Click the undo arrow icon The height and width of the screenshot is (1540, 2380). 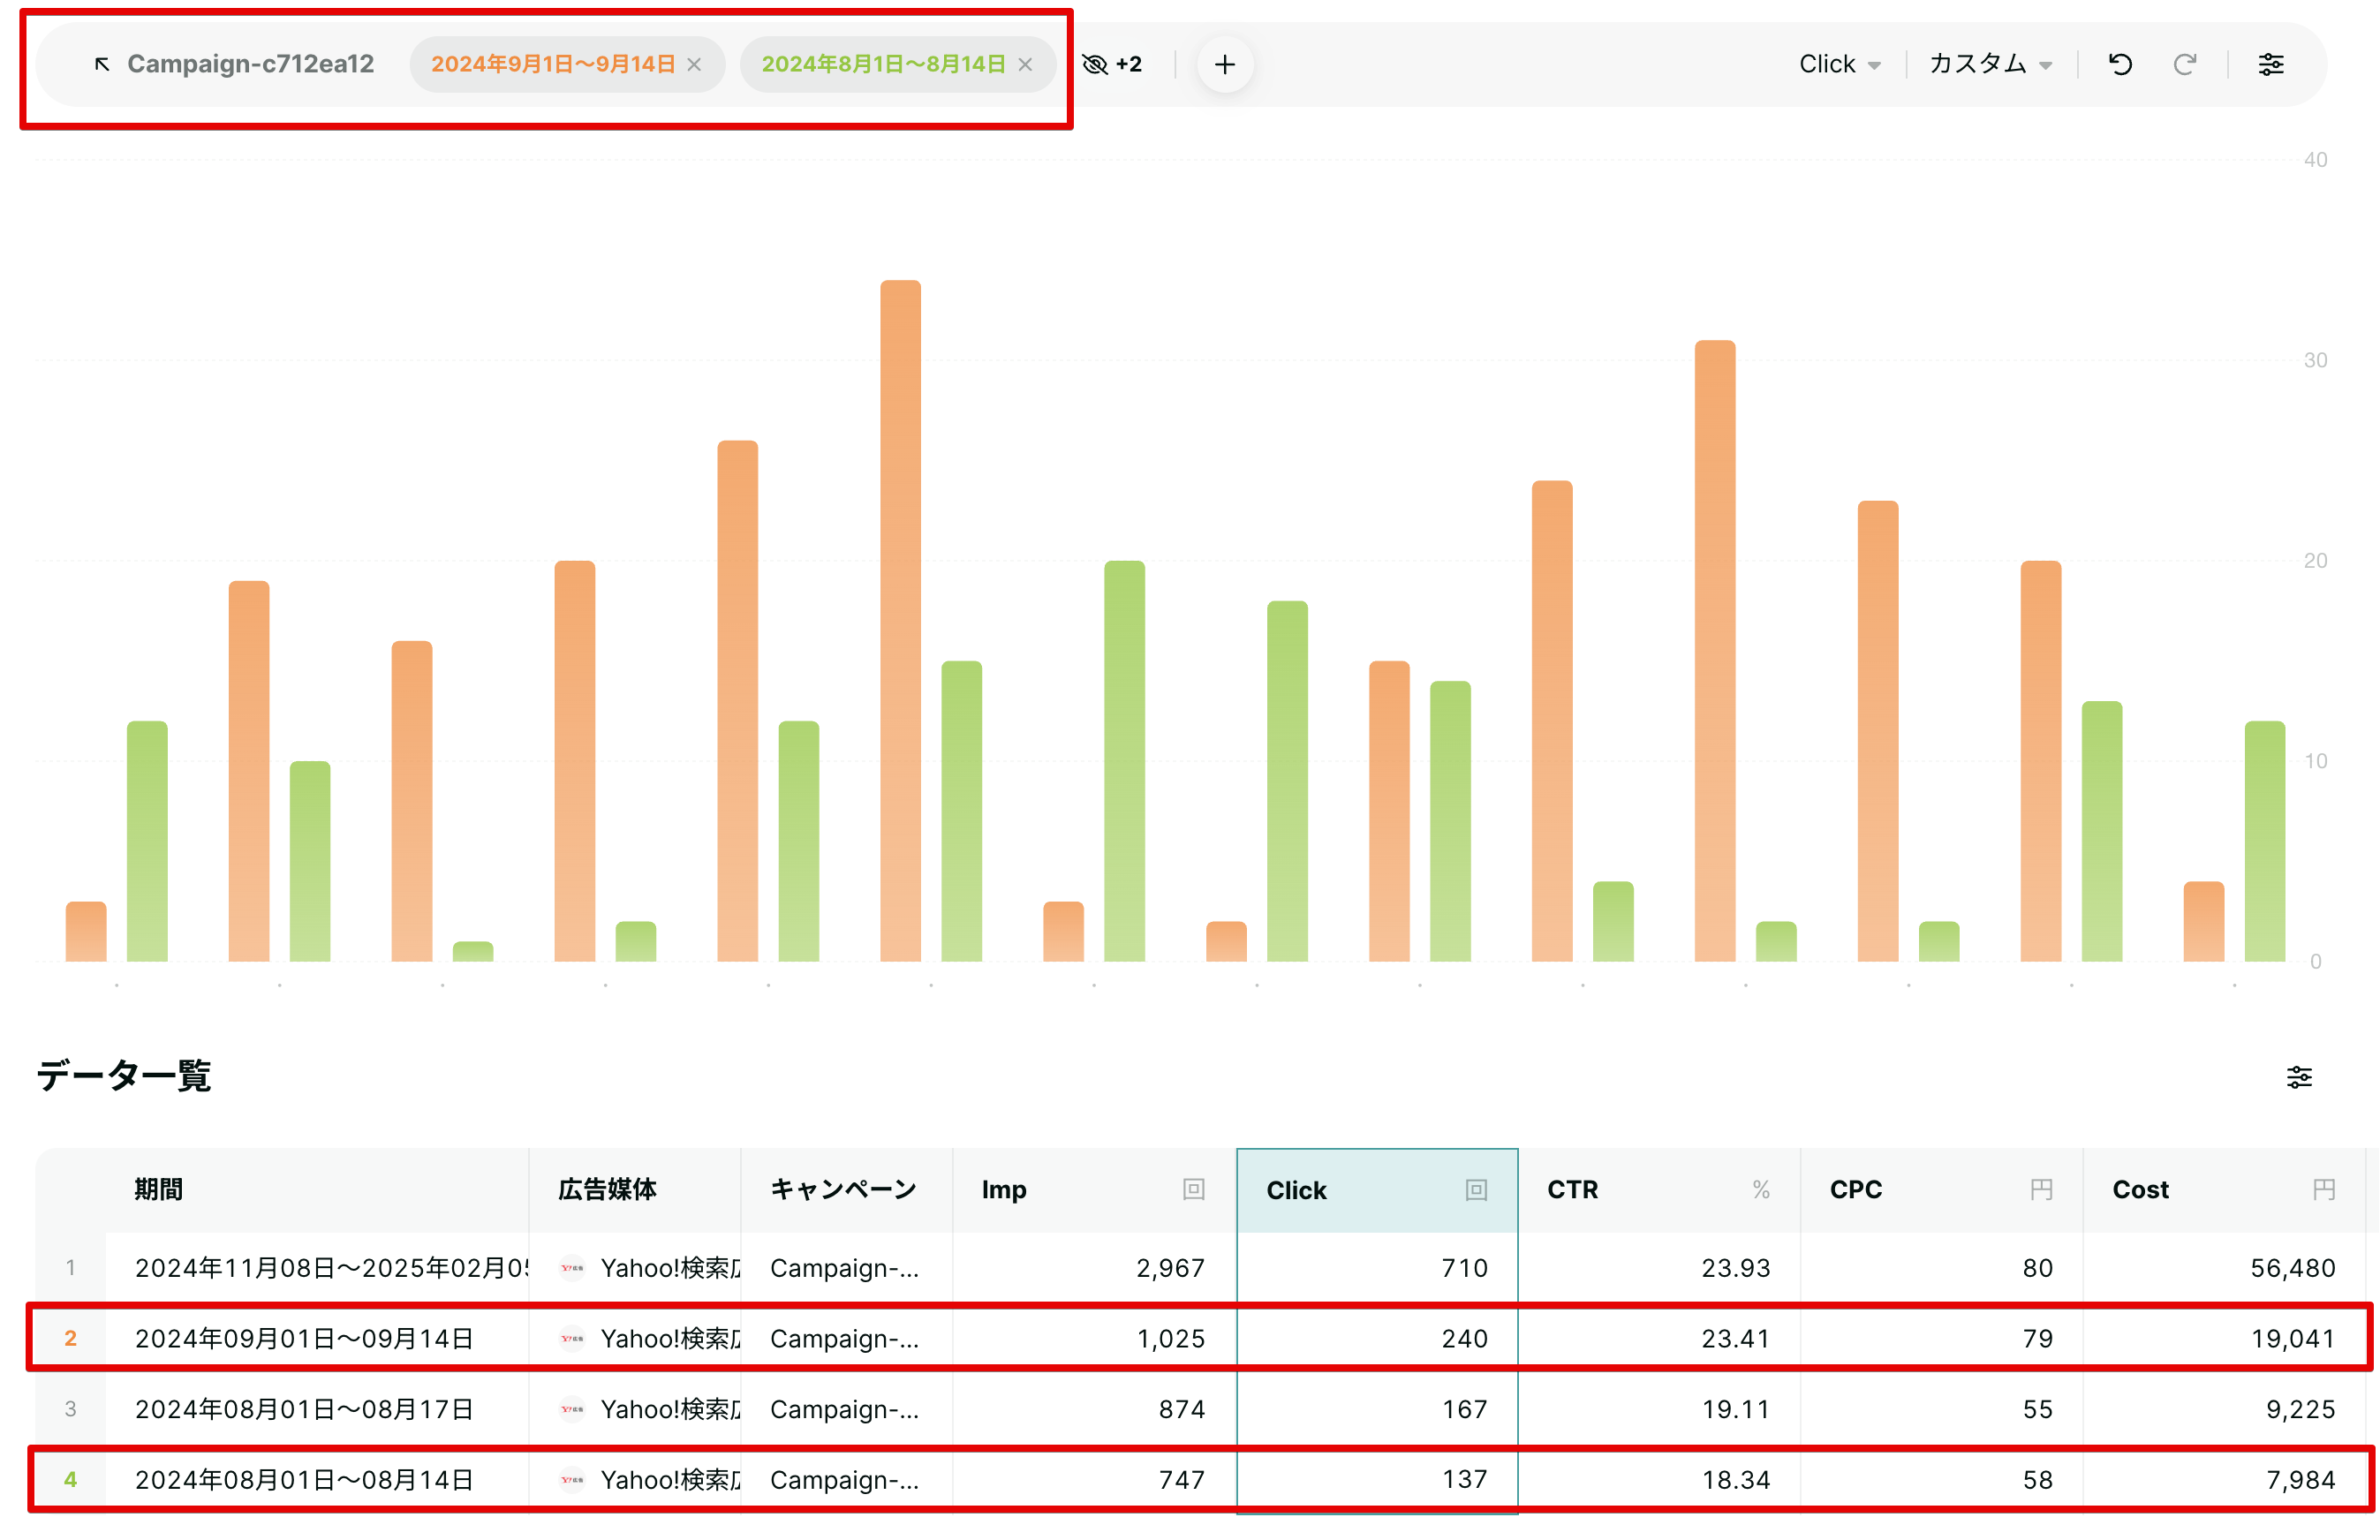(2120, 64)
